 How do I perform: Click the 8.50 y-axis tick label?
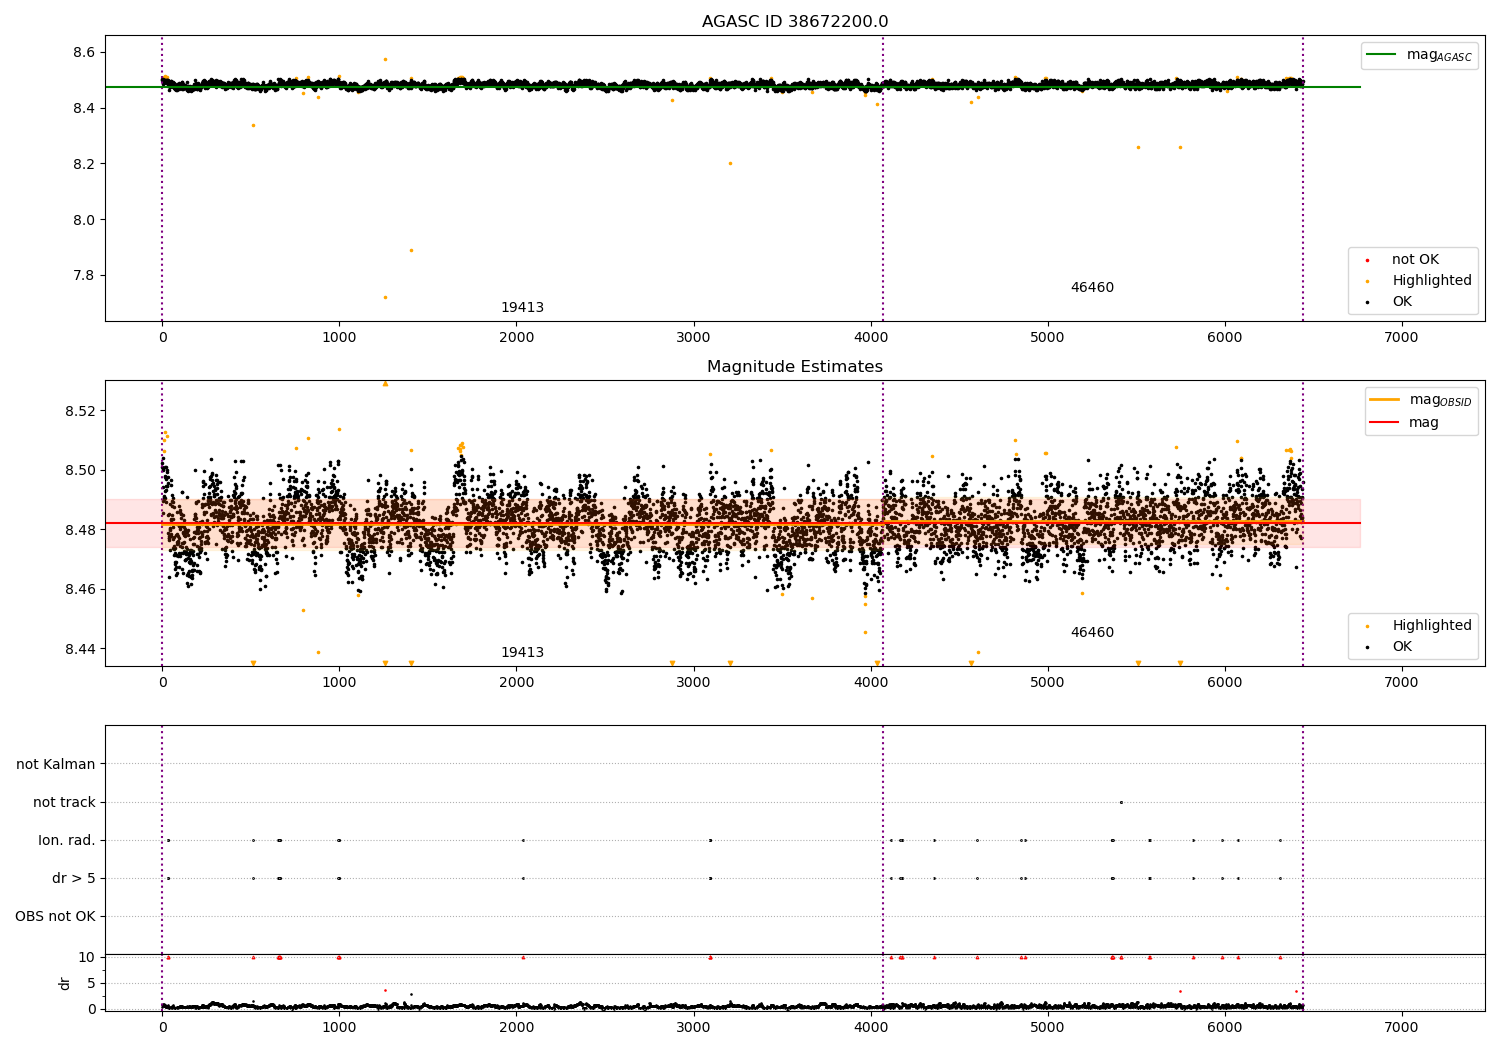click(x=80, y=471)
